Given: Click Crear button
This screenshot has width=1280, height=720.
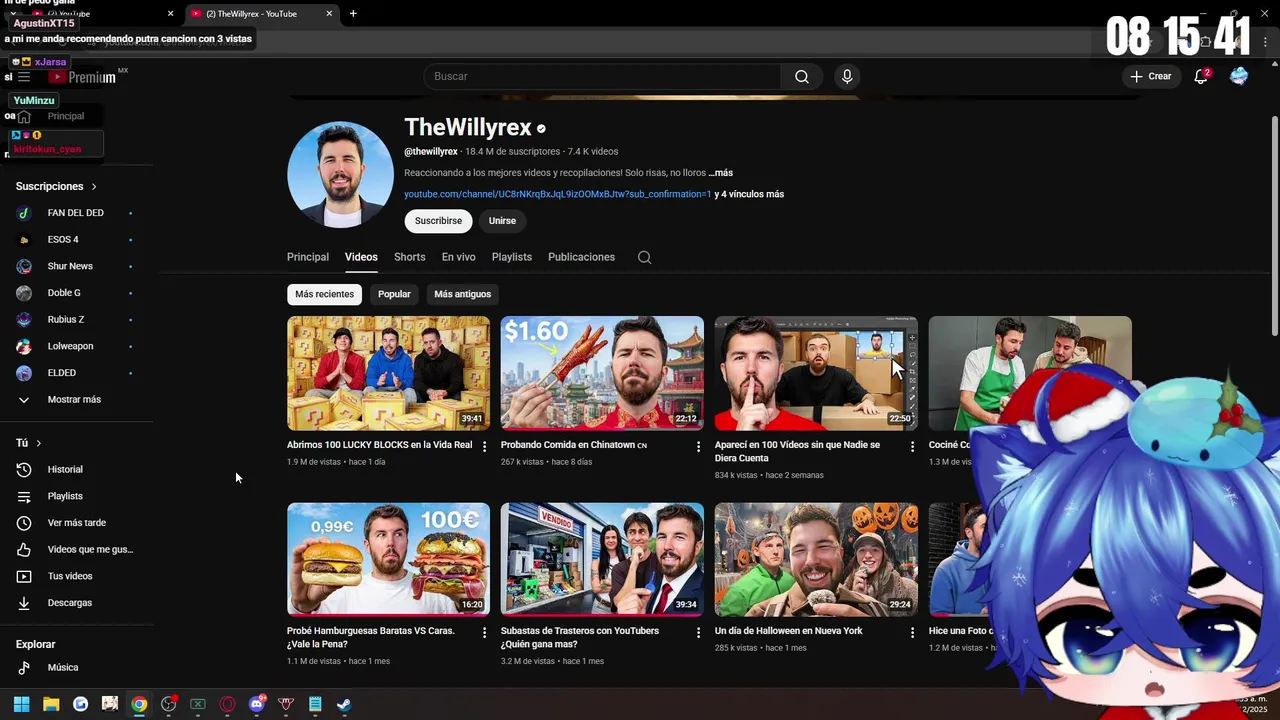Looking at the screenshot, I should pyautogui.click(x=1151, y=76).
